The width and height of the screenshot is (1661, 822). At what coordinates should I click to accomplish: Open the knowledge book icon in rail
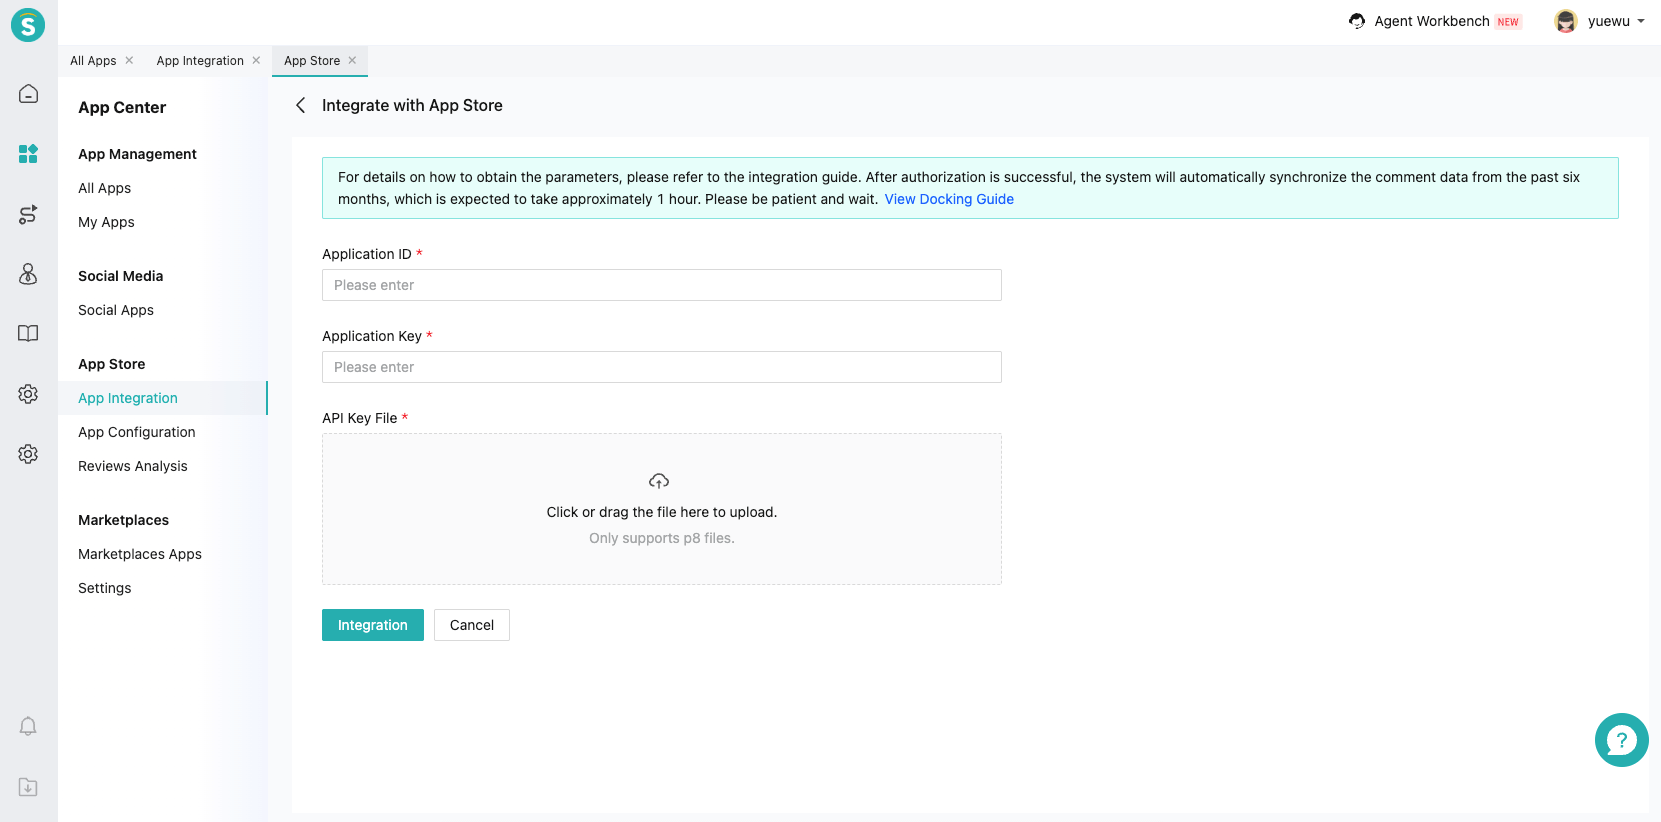[28, 334]
